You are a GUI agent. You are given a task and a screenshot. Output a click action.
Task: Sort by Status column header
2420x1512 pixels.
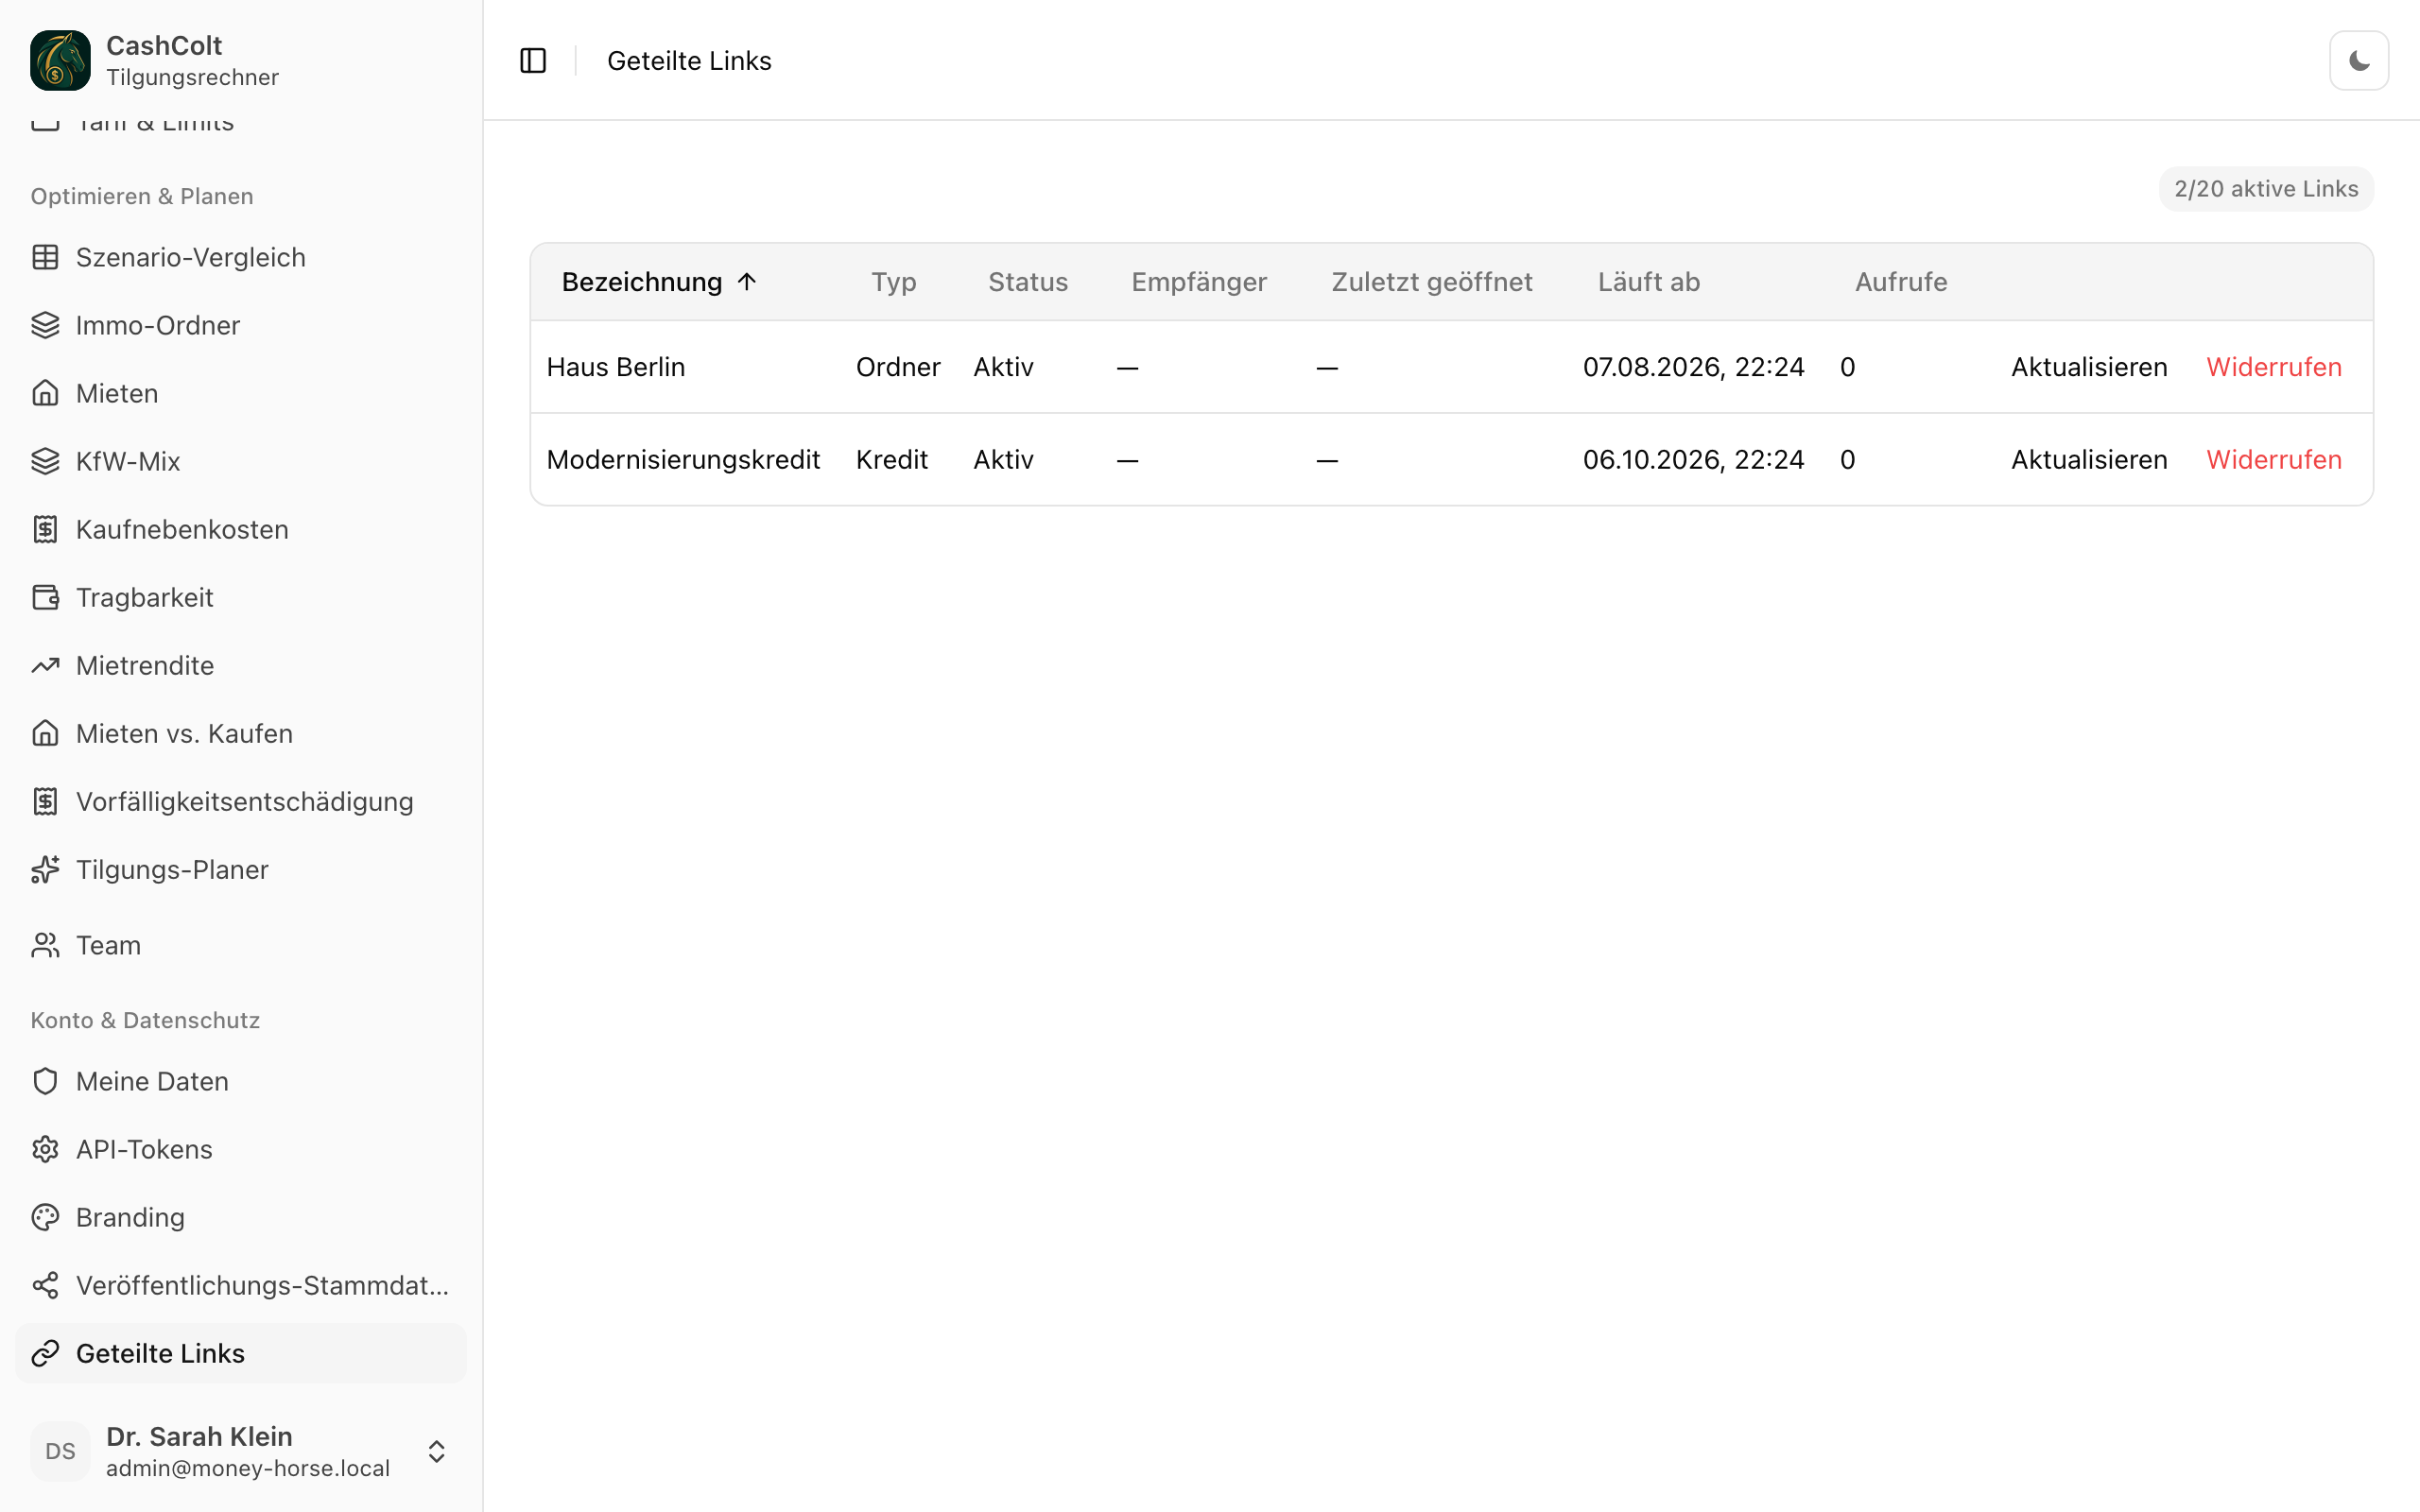point(1028,282)
